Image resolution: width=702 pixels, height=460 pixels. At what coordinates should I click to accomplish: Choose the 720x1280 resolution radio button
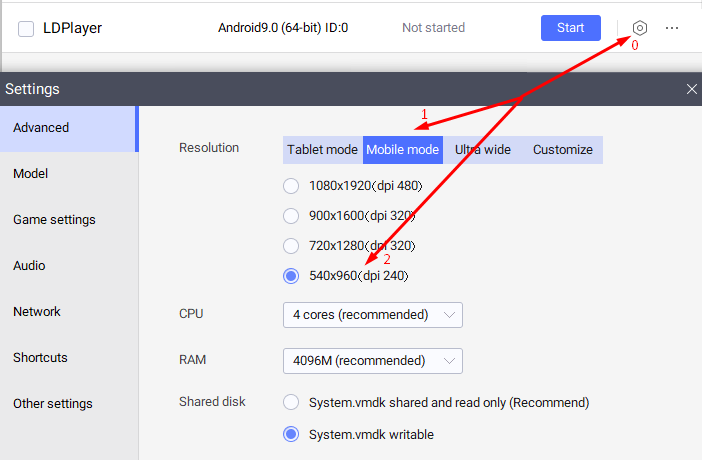coord(291,245)
